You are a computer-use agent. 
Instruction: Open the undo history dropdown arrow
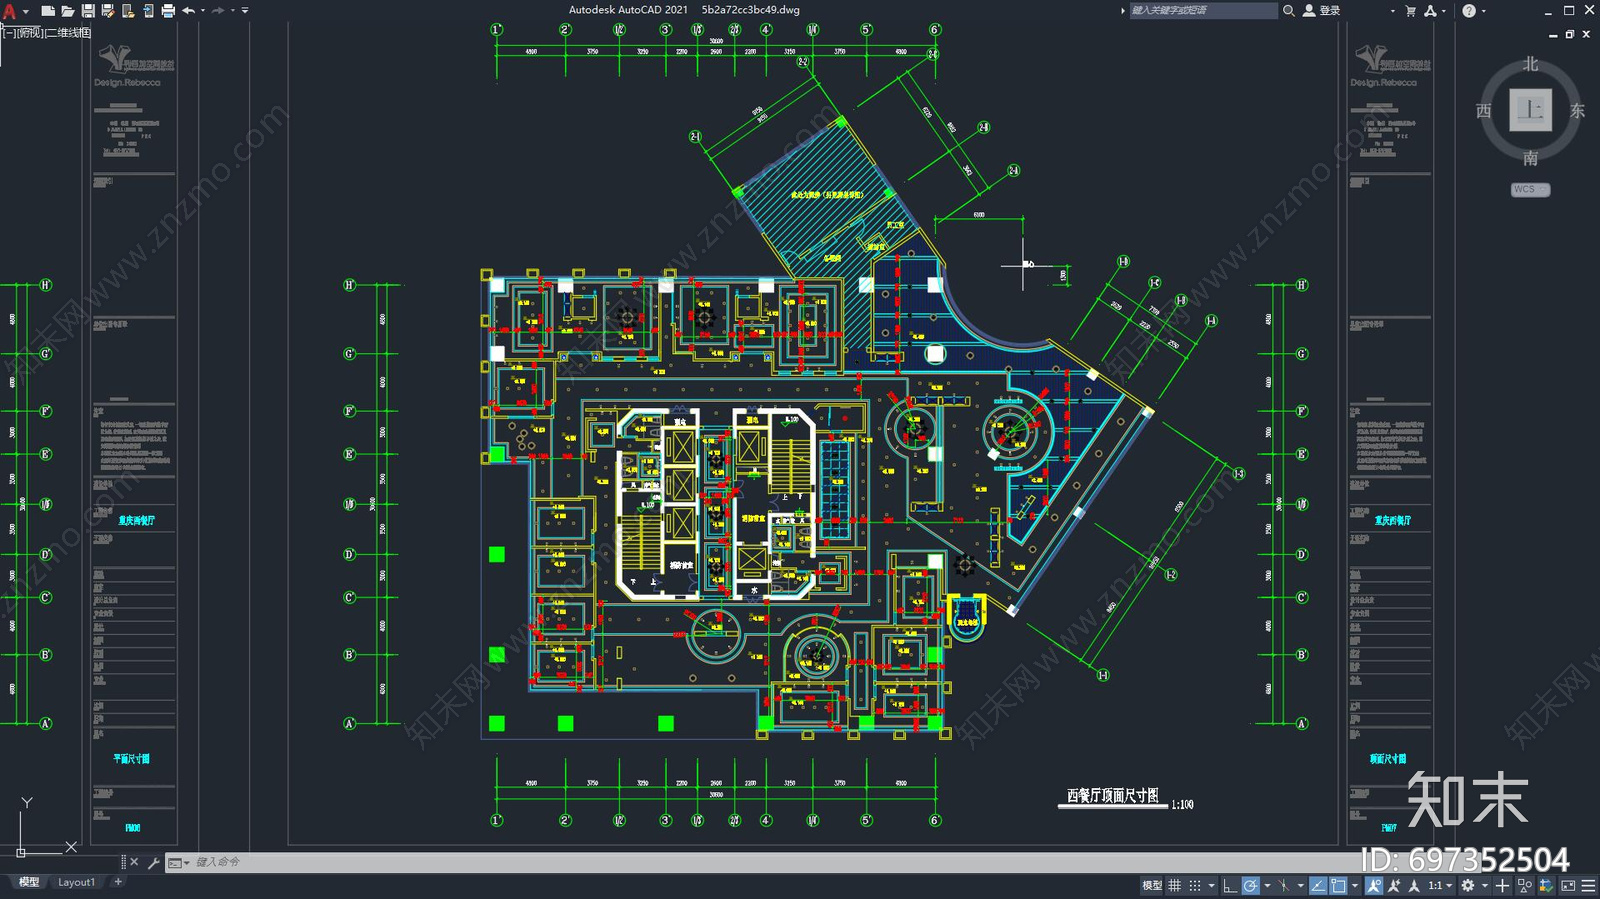click(202, 11)
